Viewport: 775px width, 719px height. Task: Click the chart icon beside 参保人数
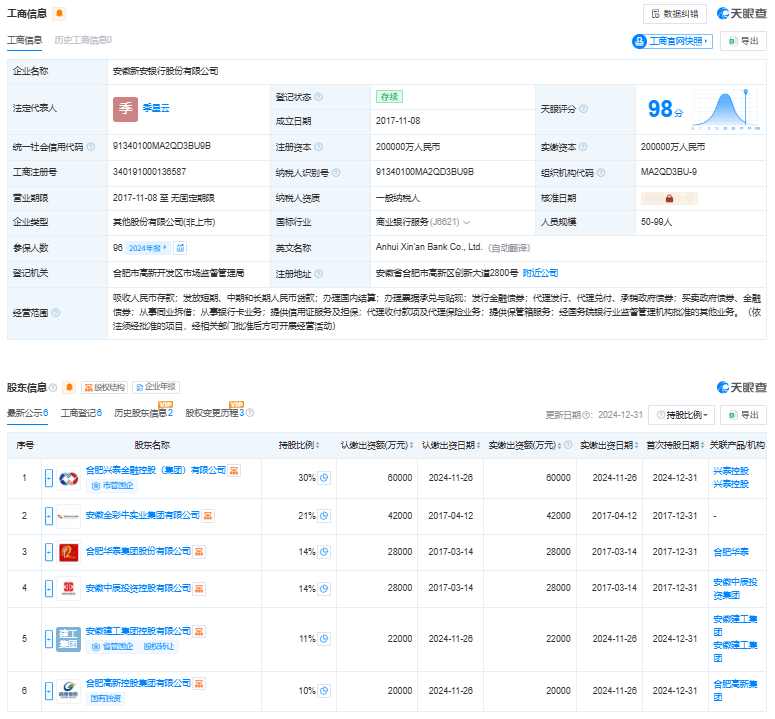click(x=181, y=247)
